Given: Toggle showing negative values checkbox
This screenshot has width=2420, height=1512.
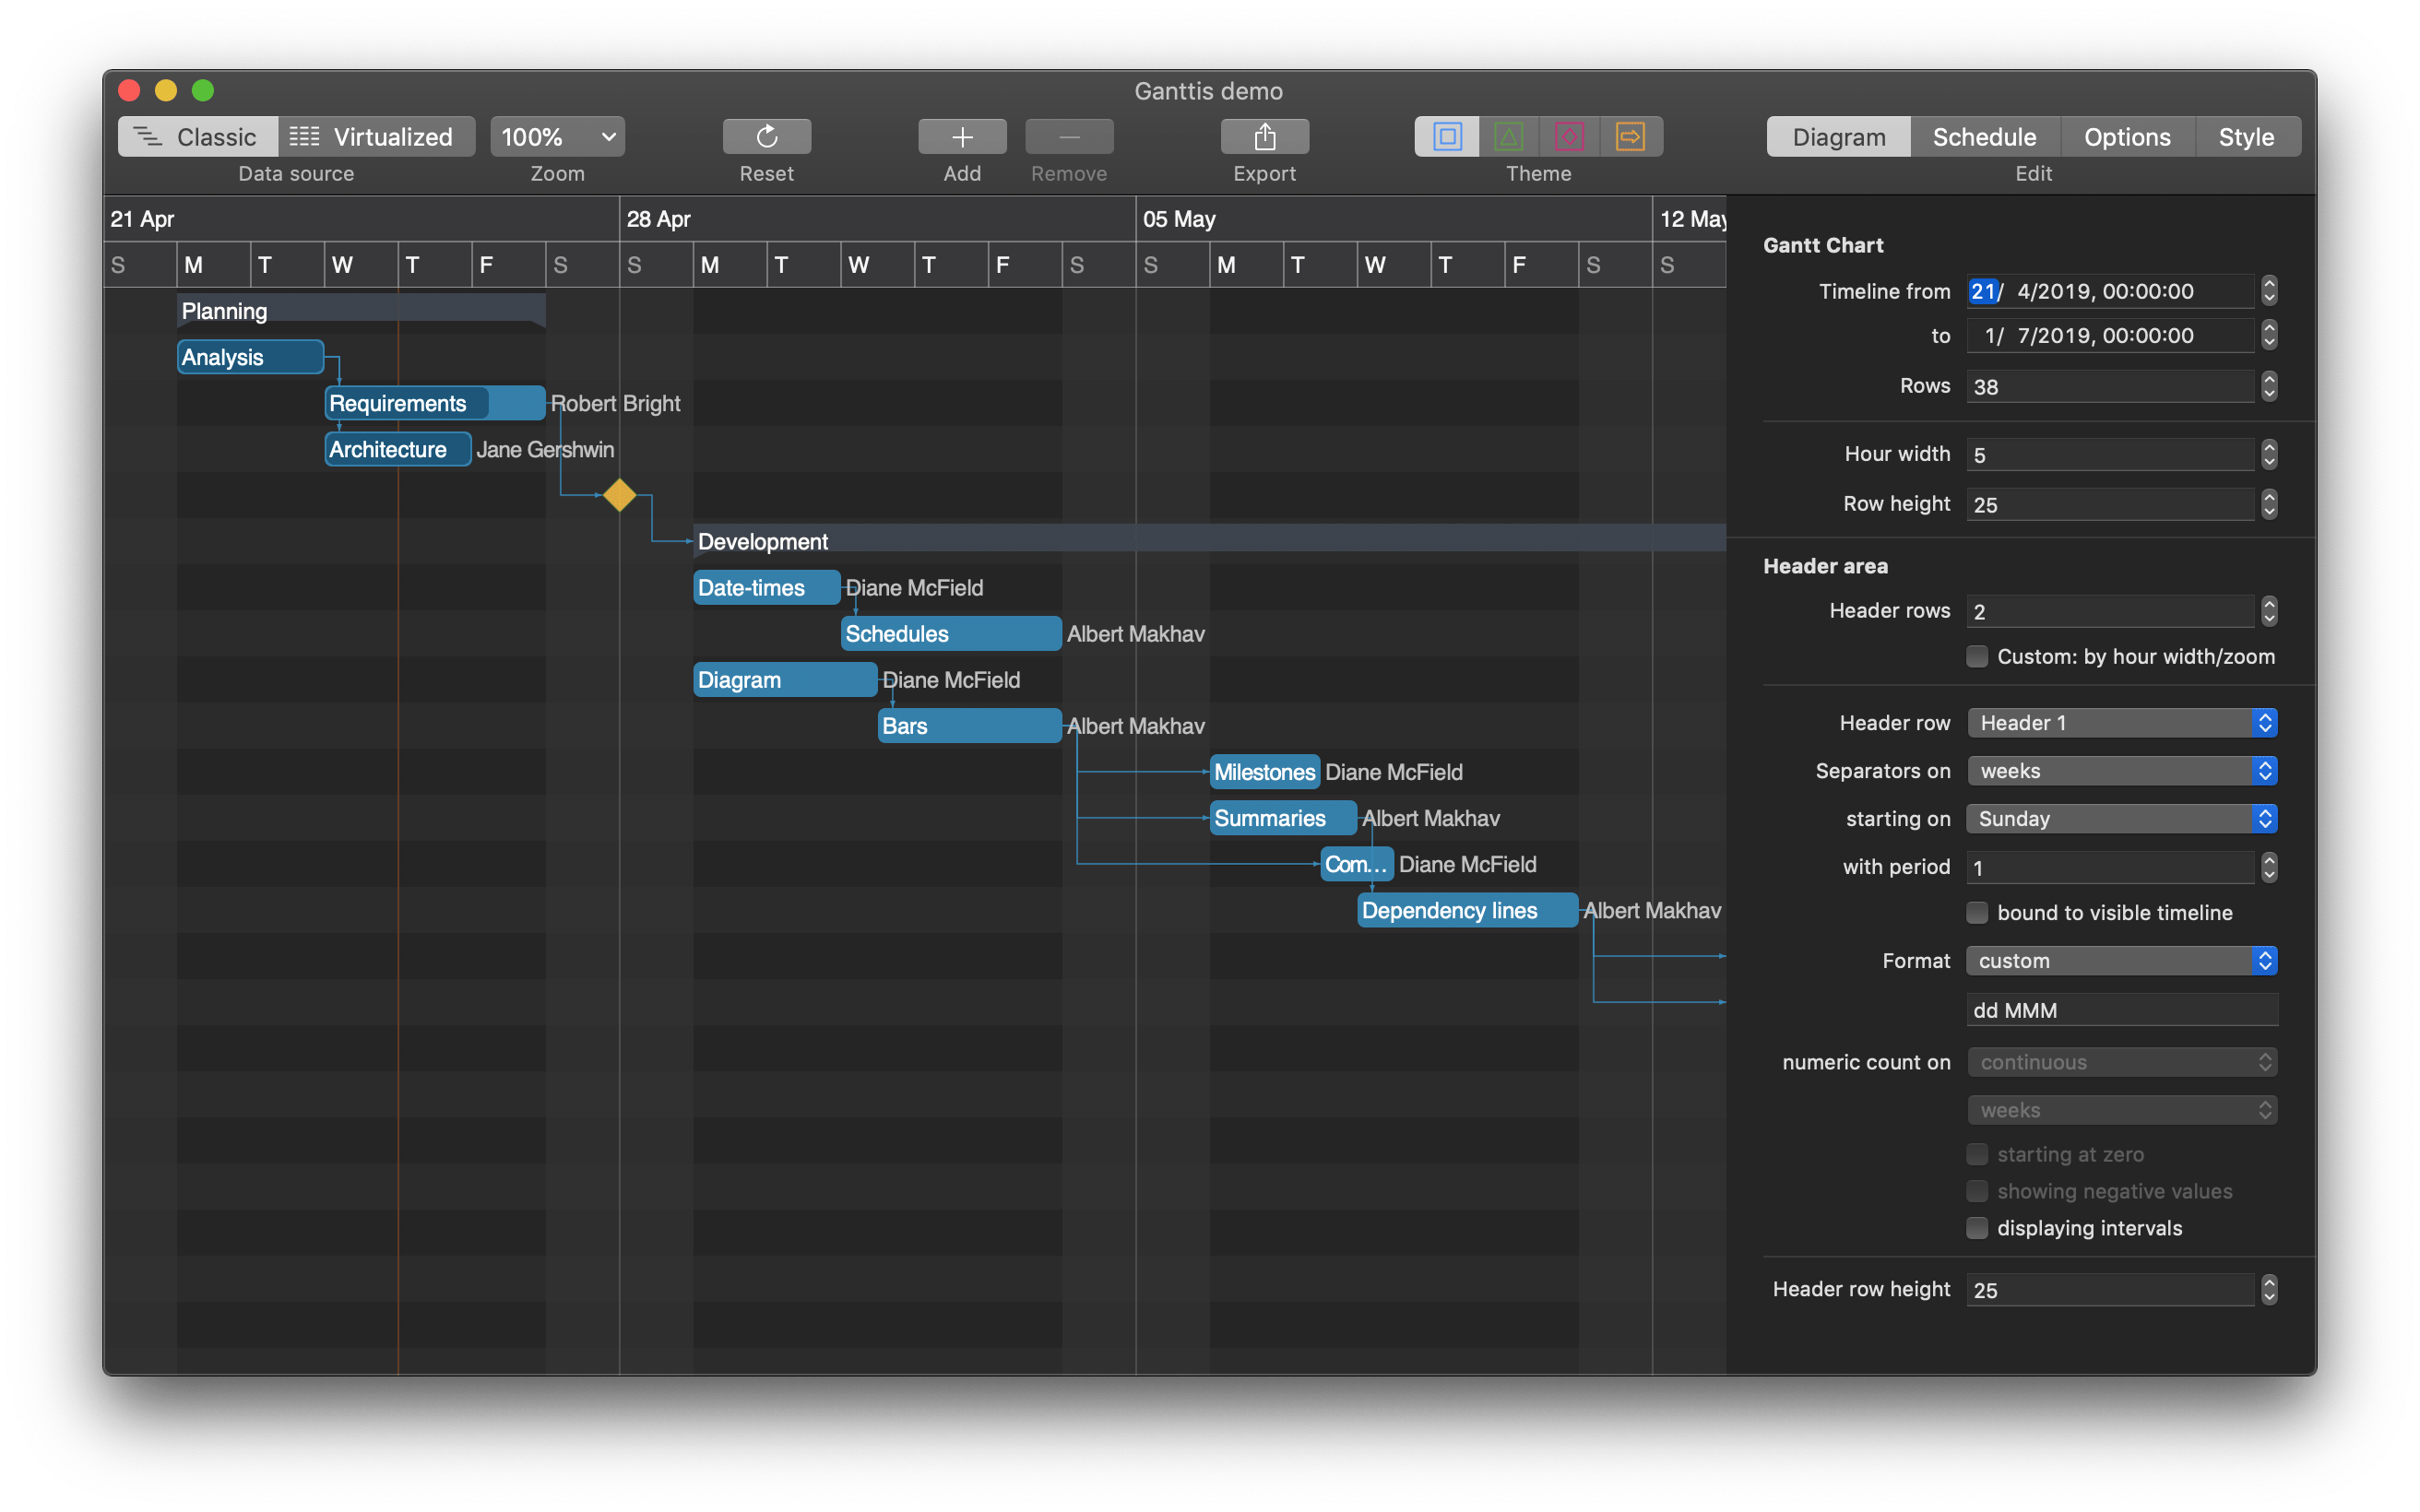Looking at the screenshot, I should click(1976, 1191).
